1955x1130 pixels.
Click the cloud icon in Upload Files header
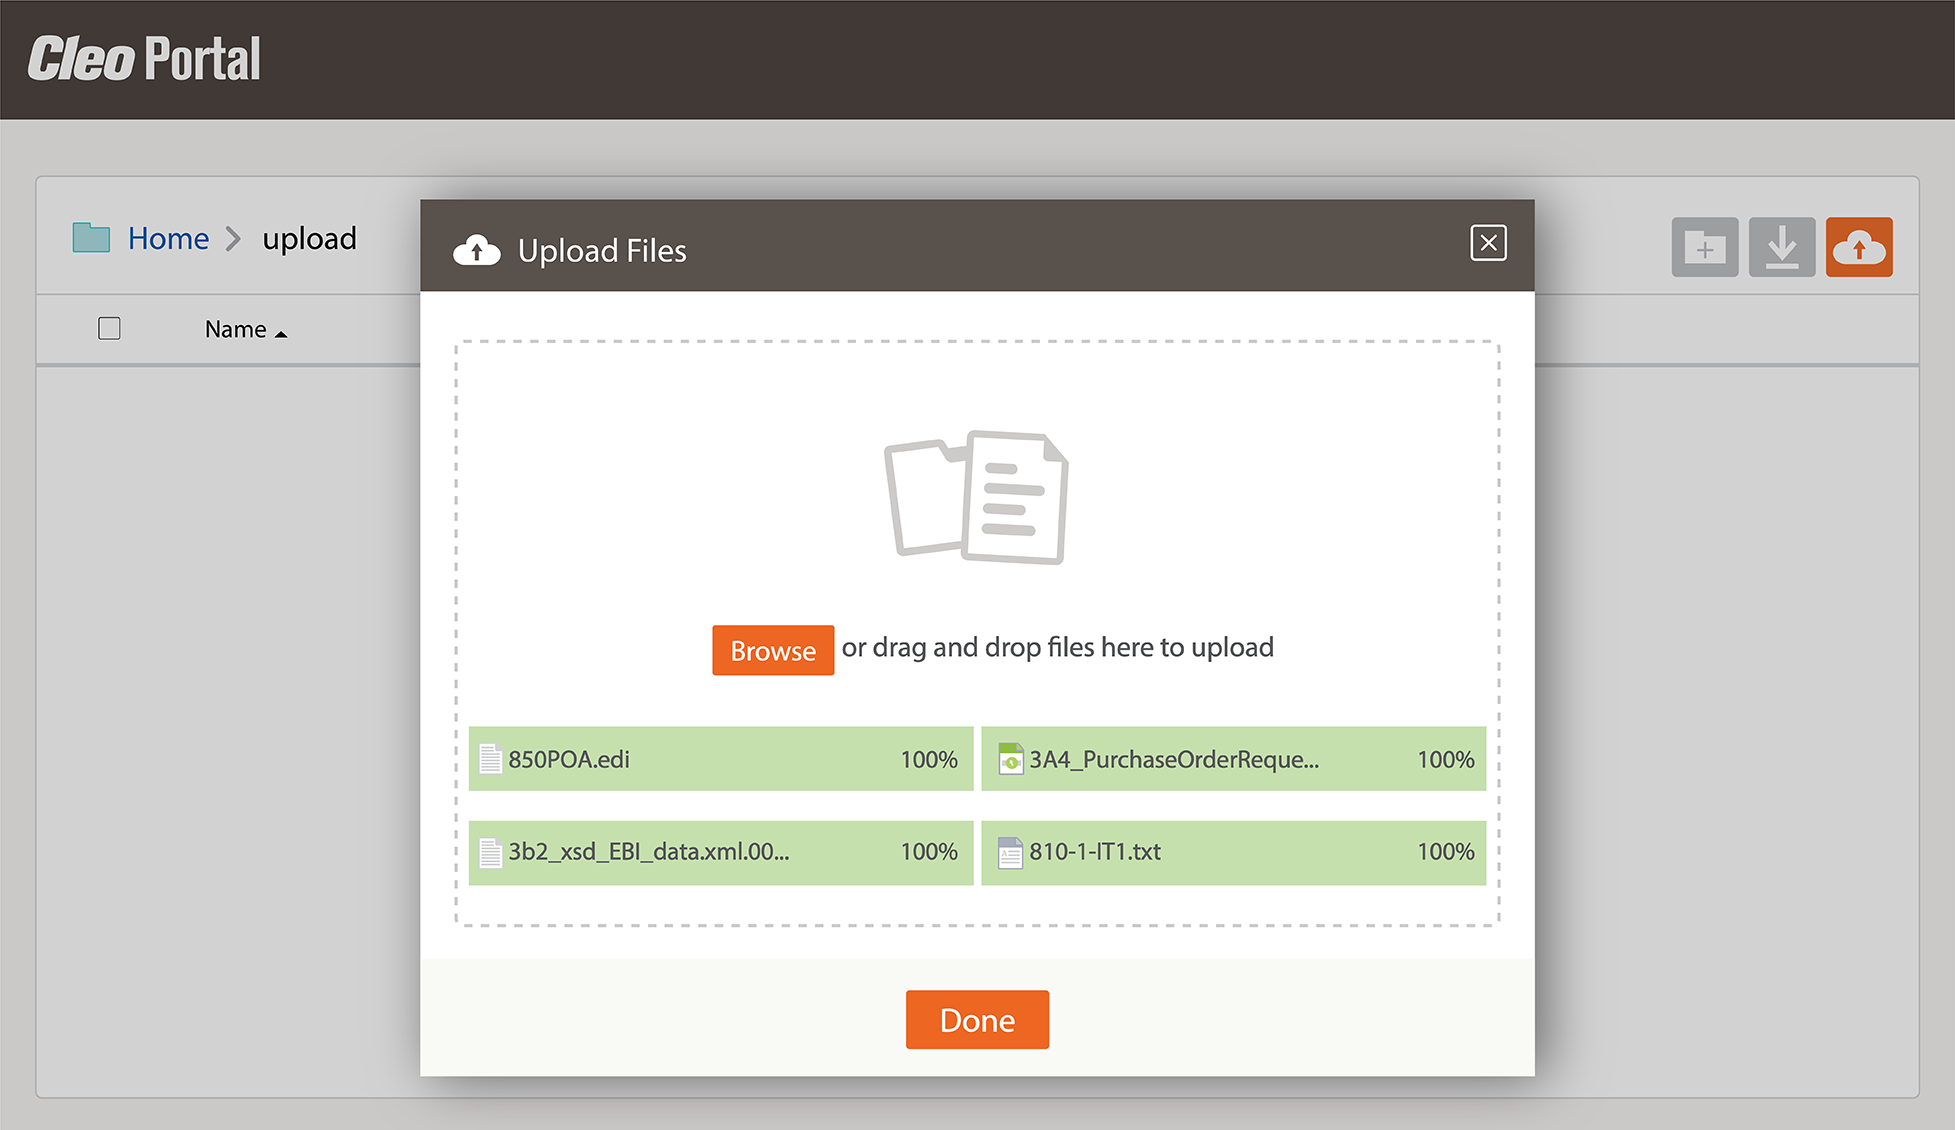click(478, 250)
